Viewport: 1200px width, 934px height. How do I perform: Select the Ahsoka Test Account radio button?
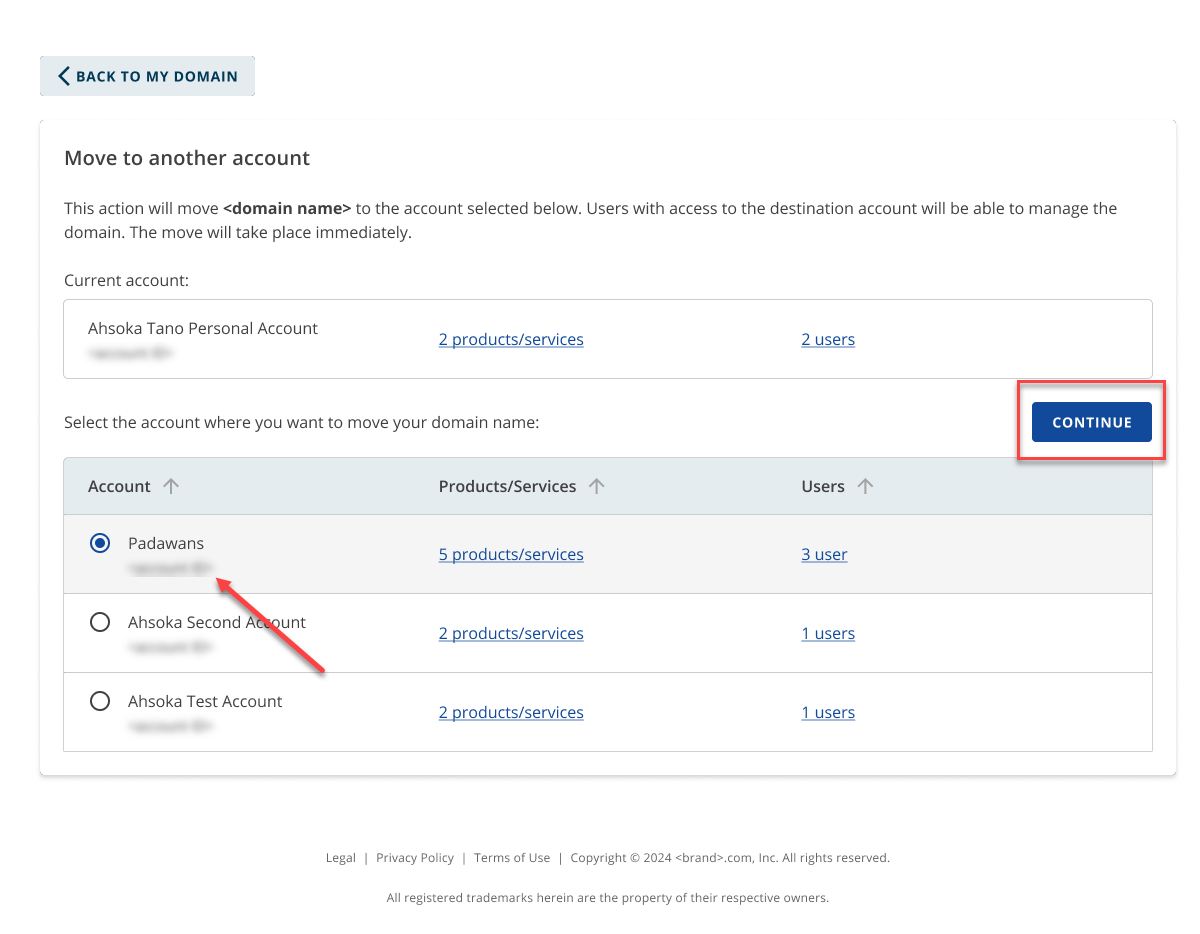(100, 700)
